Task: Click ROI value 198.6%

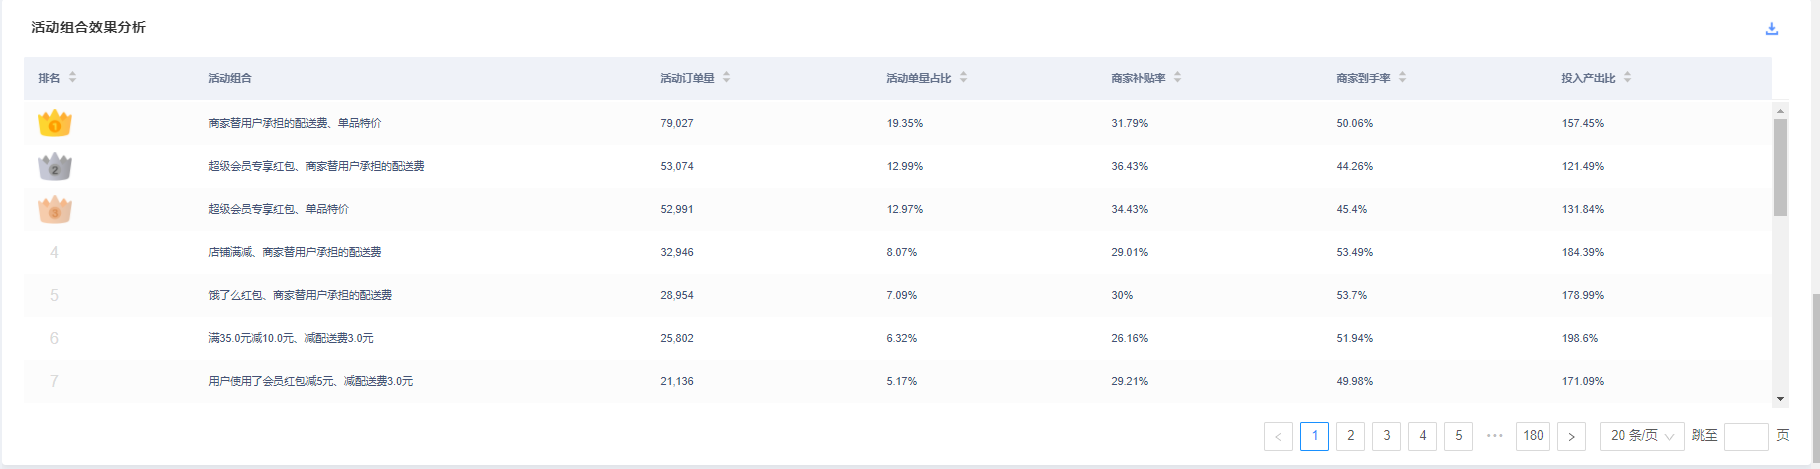Action: tap(1580, 338)
